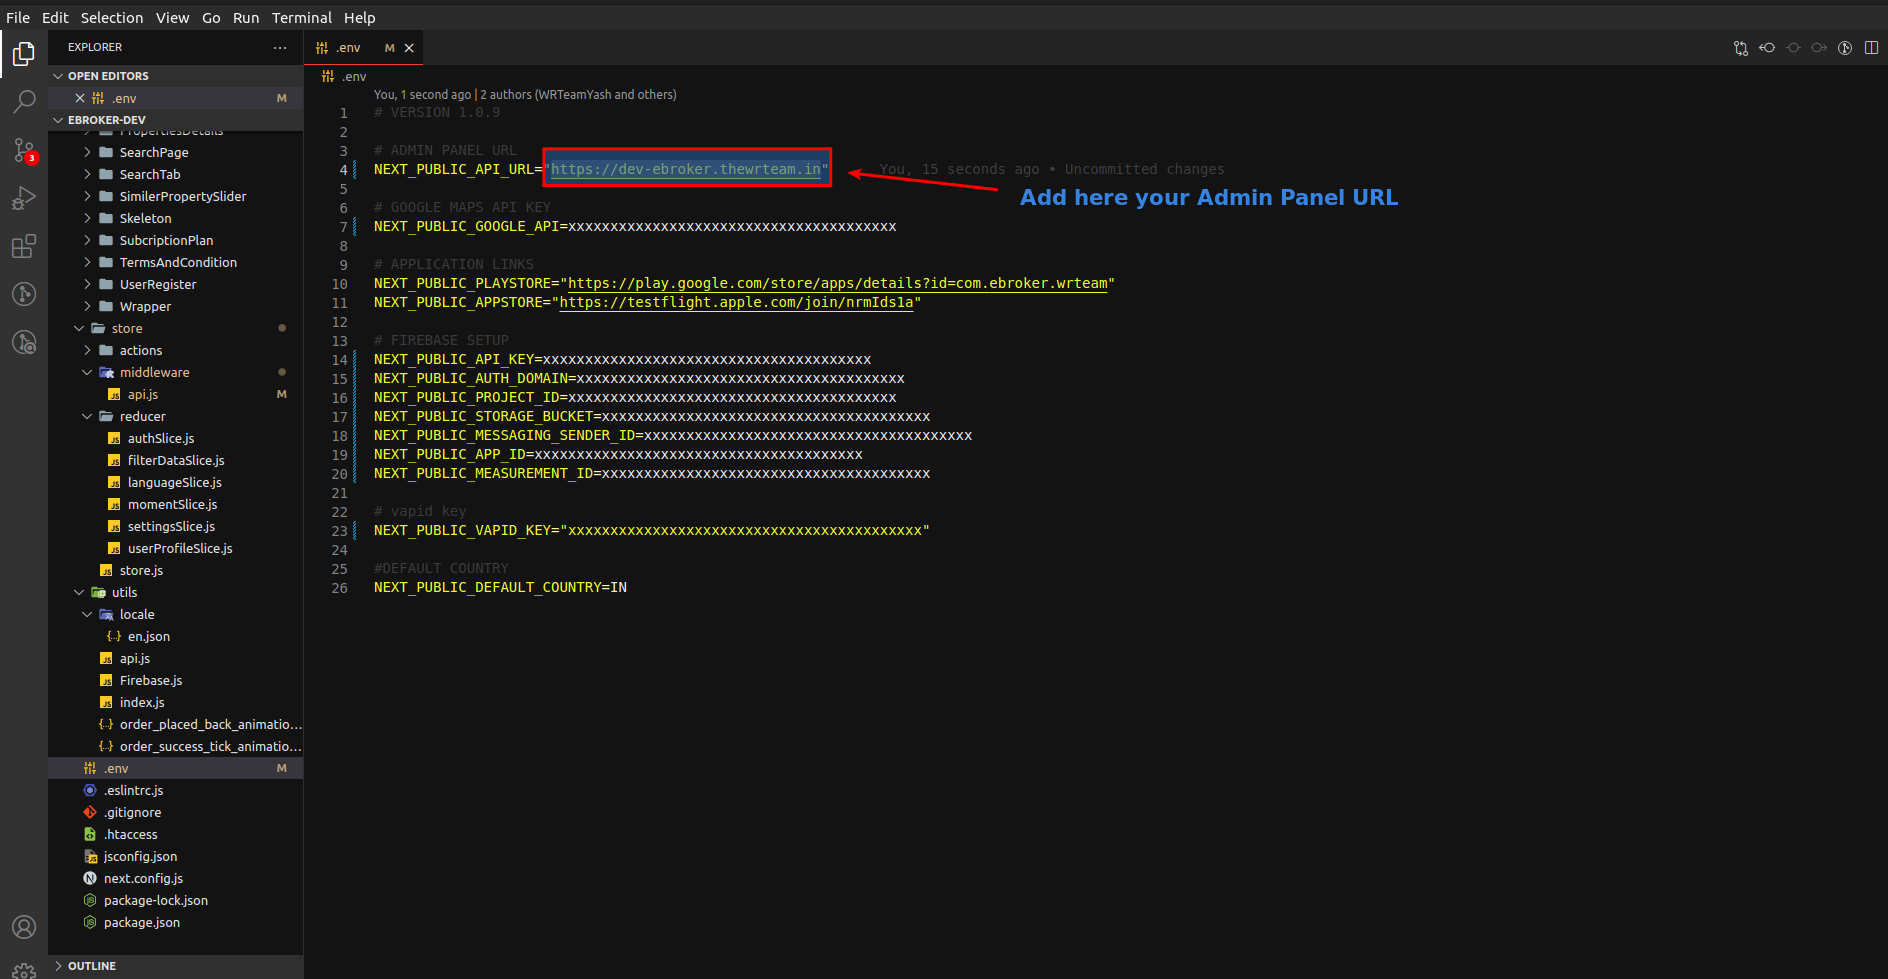Open the Help menu
Screen dimensions: 1888x979
point(360,18)
